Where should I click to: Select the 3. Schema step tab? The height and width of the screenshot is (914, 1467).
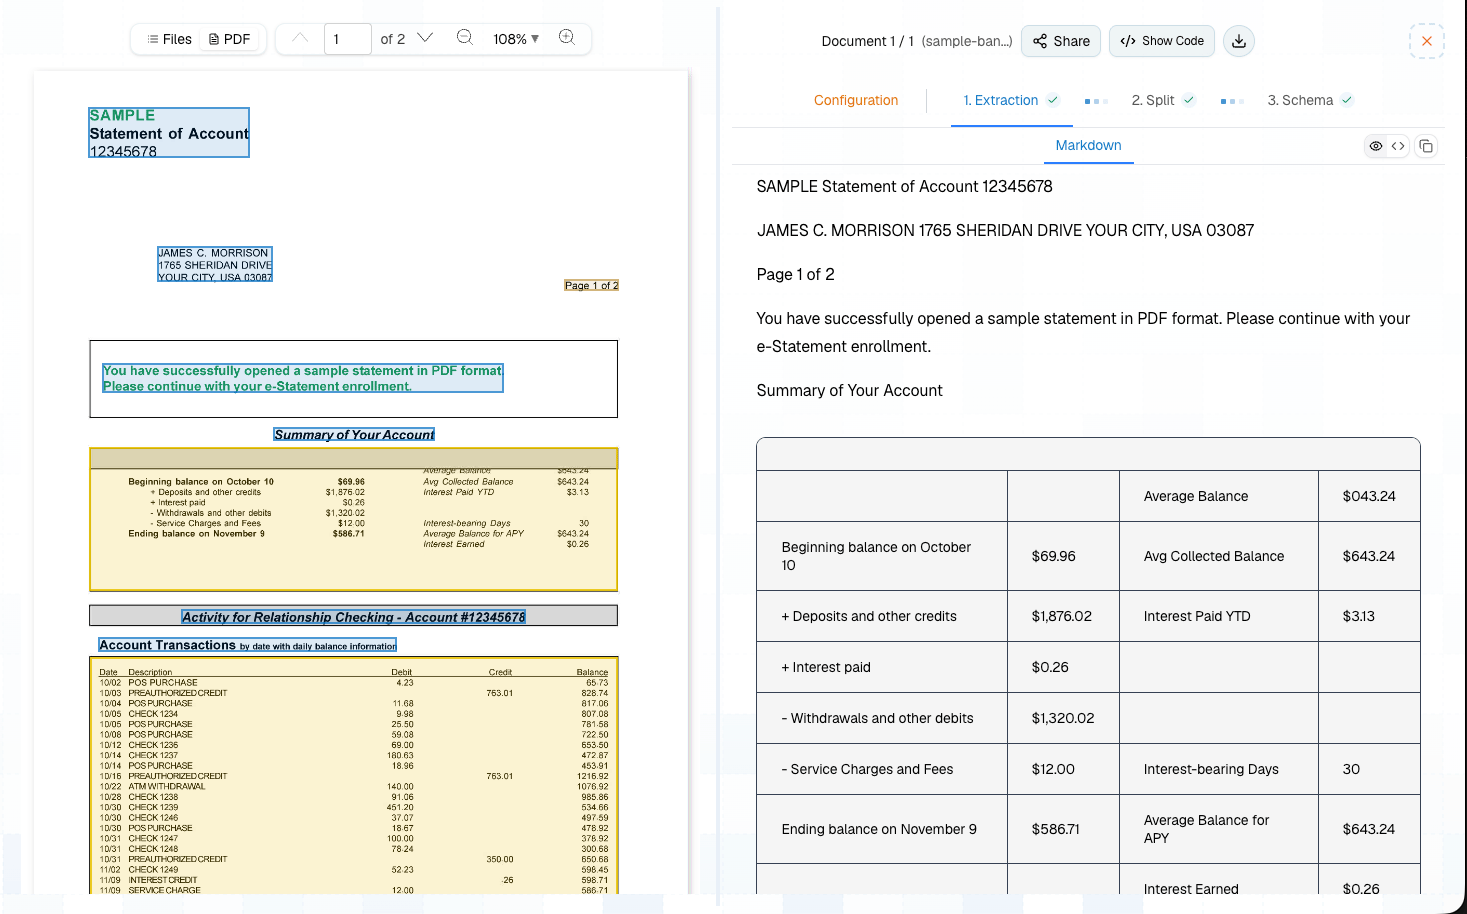click(1310, 100)
